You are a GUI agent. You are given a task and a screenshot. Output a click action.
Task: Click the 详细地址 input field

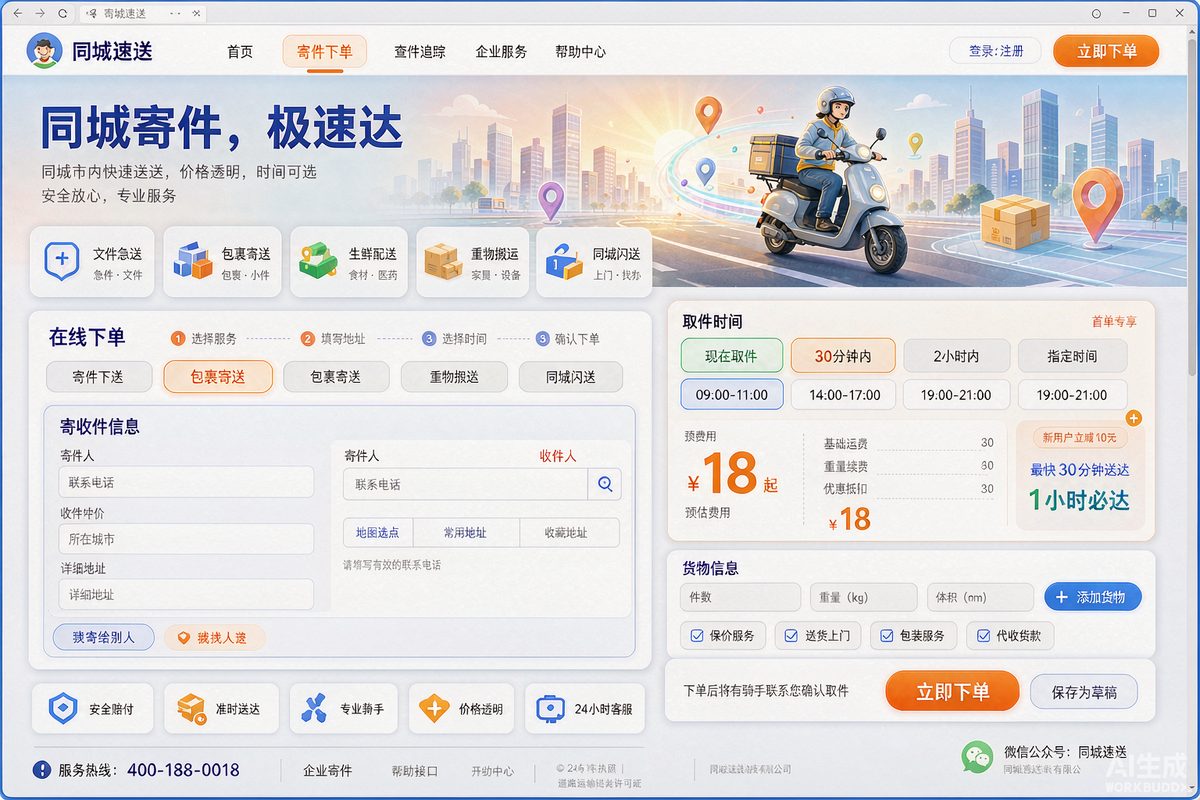point(186,594)
